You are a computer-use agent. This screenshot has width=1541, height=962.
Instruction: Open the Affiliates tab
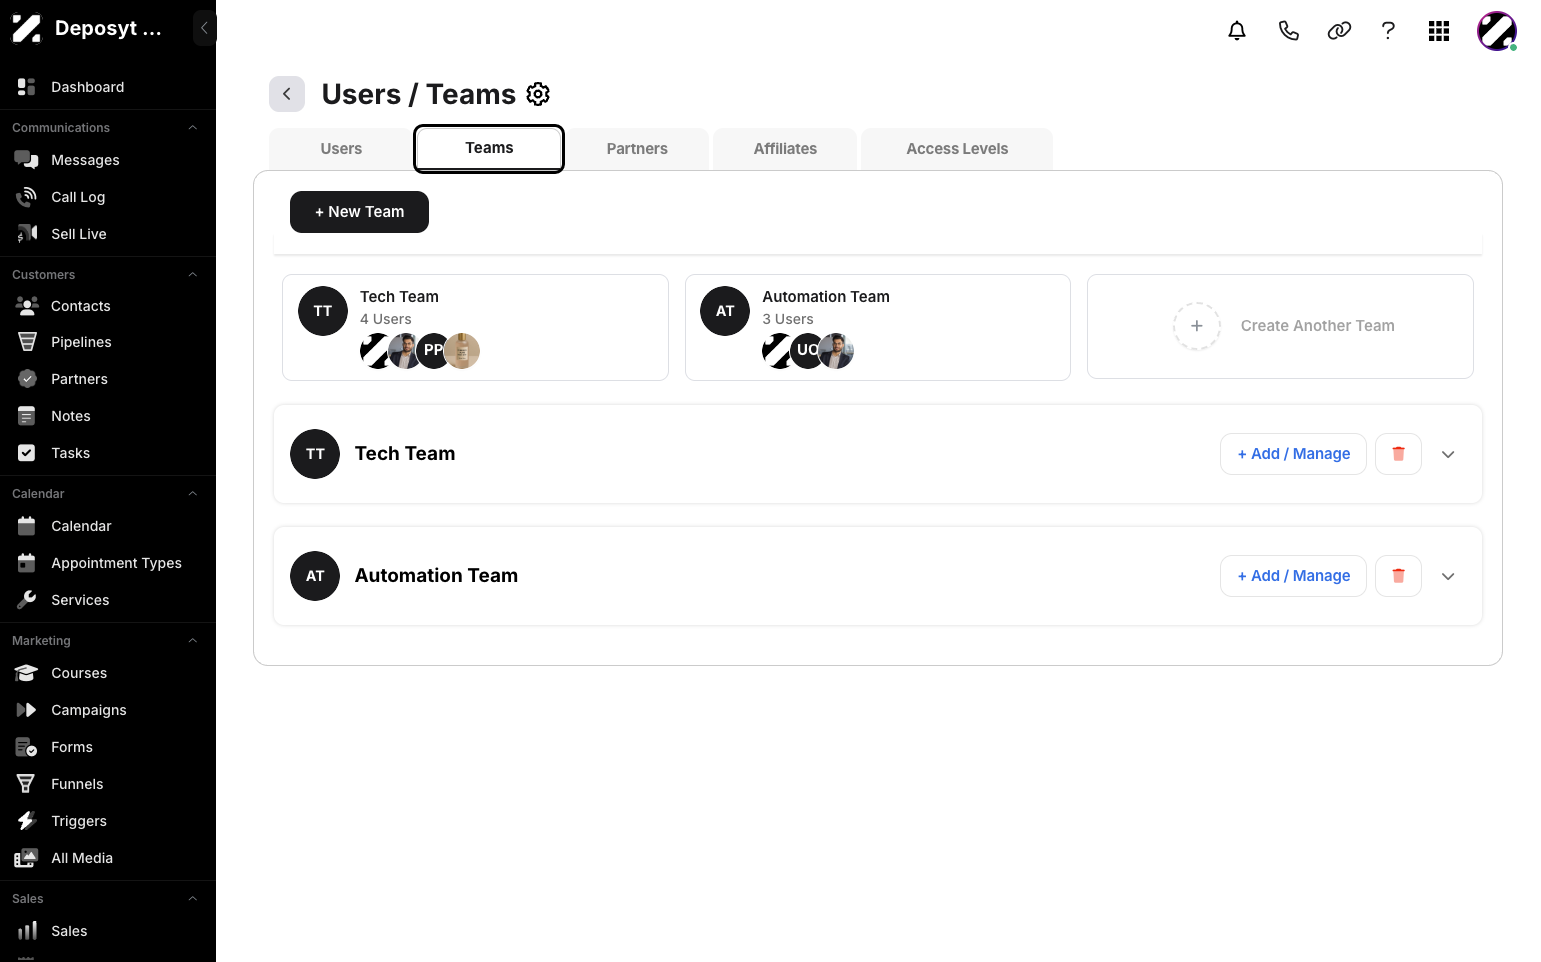click(x=785, y=149)
